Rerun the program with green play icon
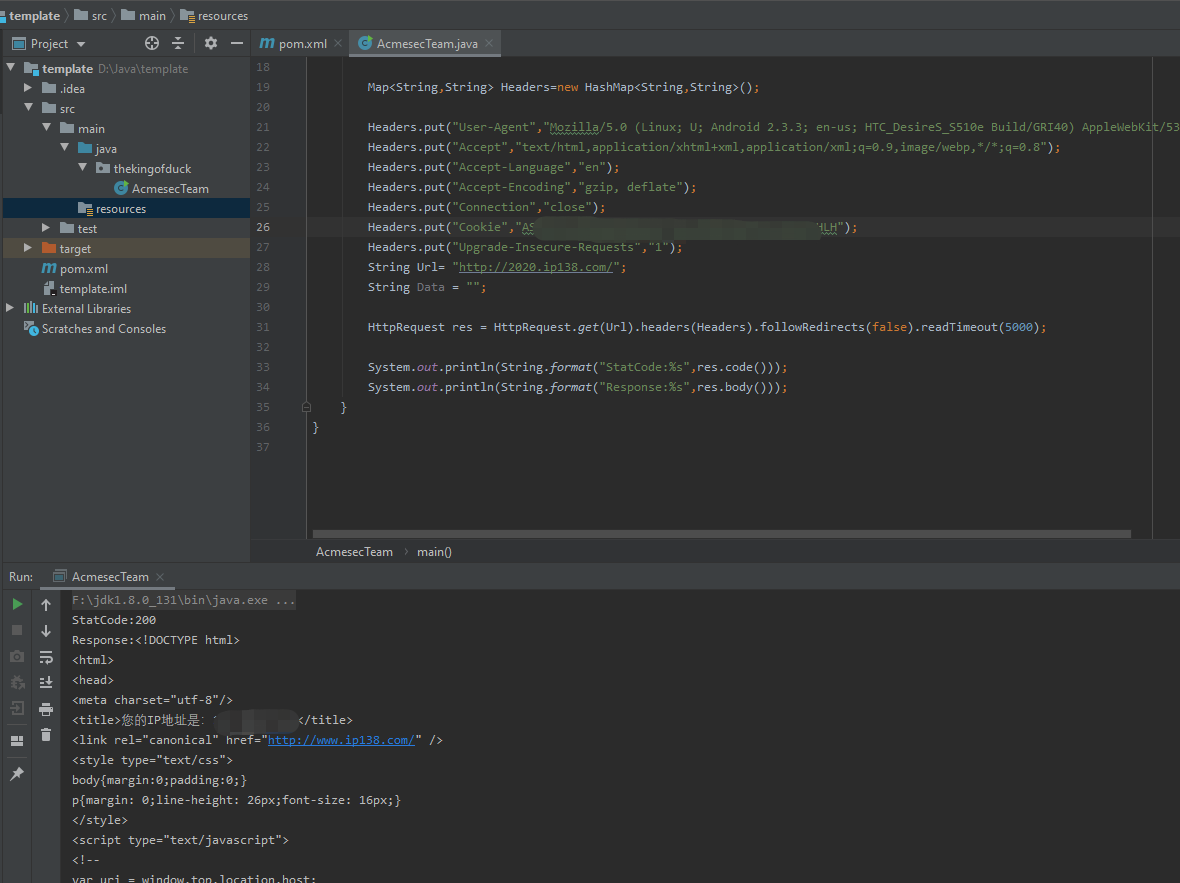Screen dimensions: 1180x883 (17, 604)
